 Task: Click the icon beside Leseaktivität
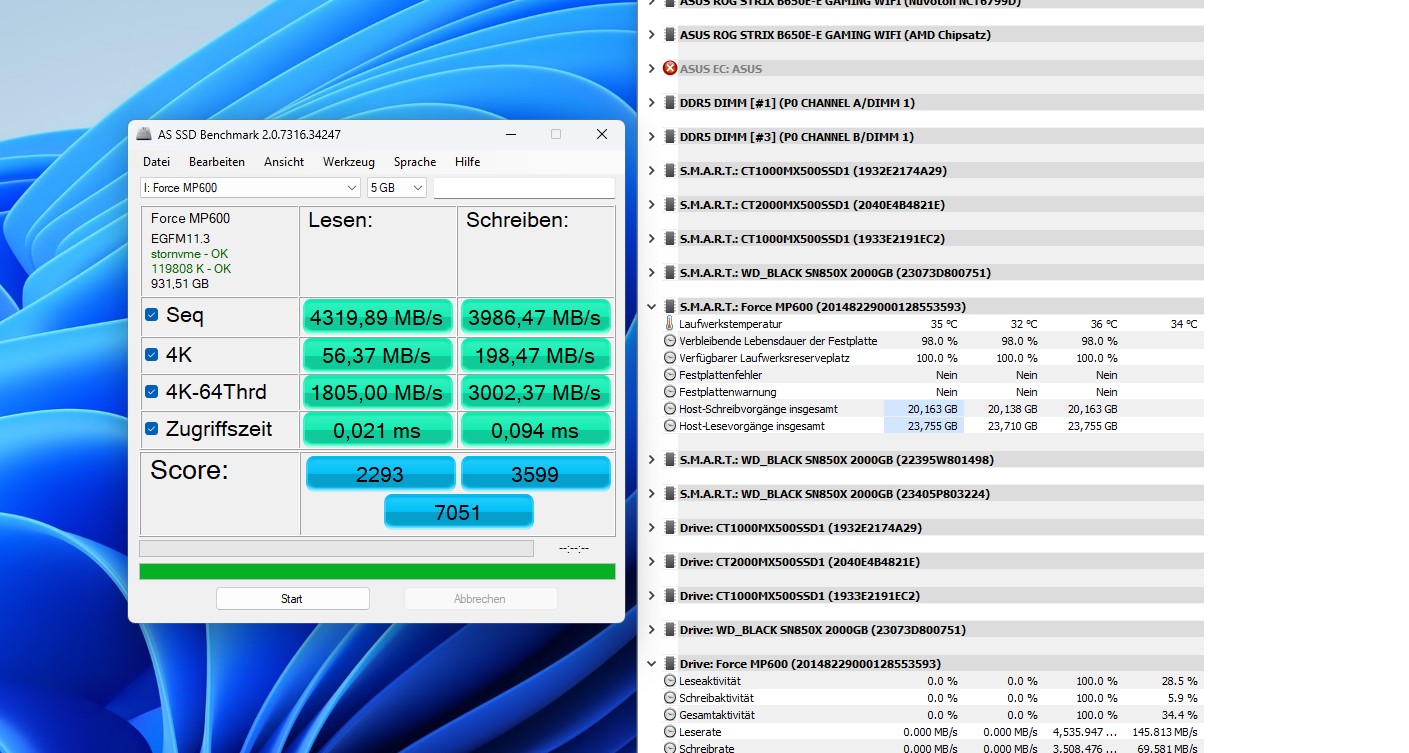670,681
